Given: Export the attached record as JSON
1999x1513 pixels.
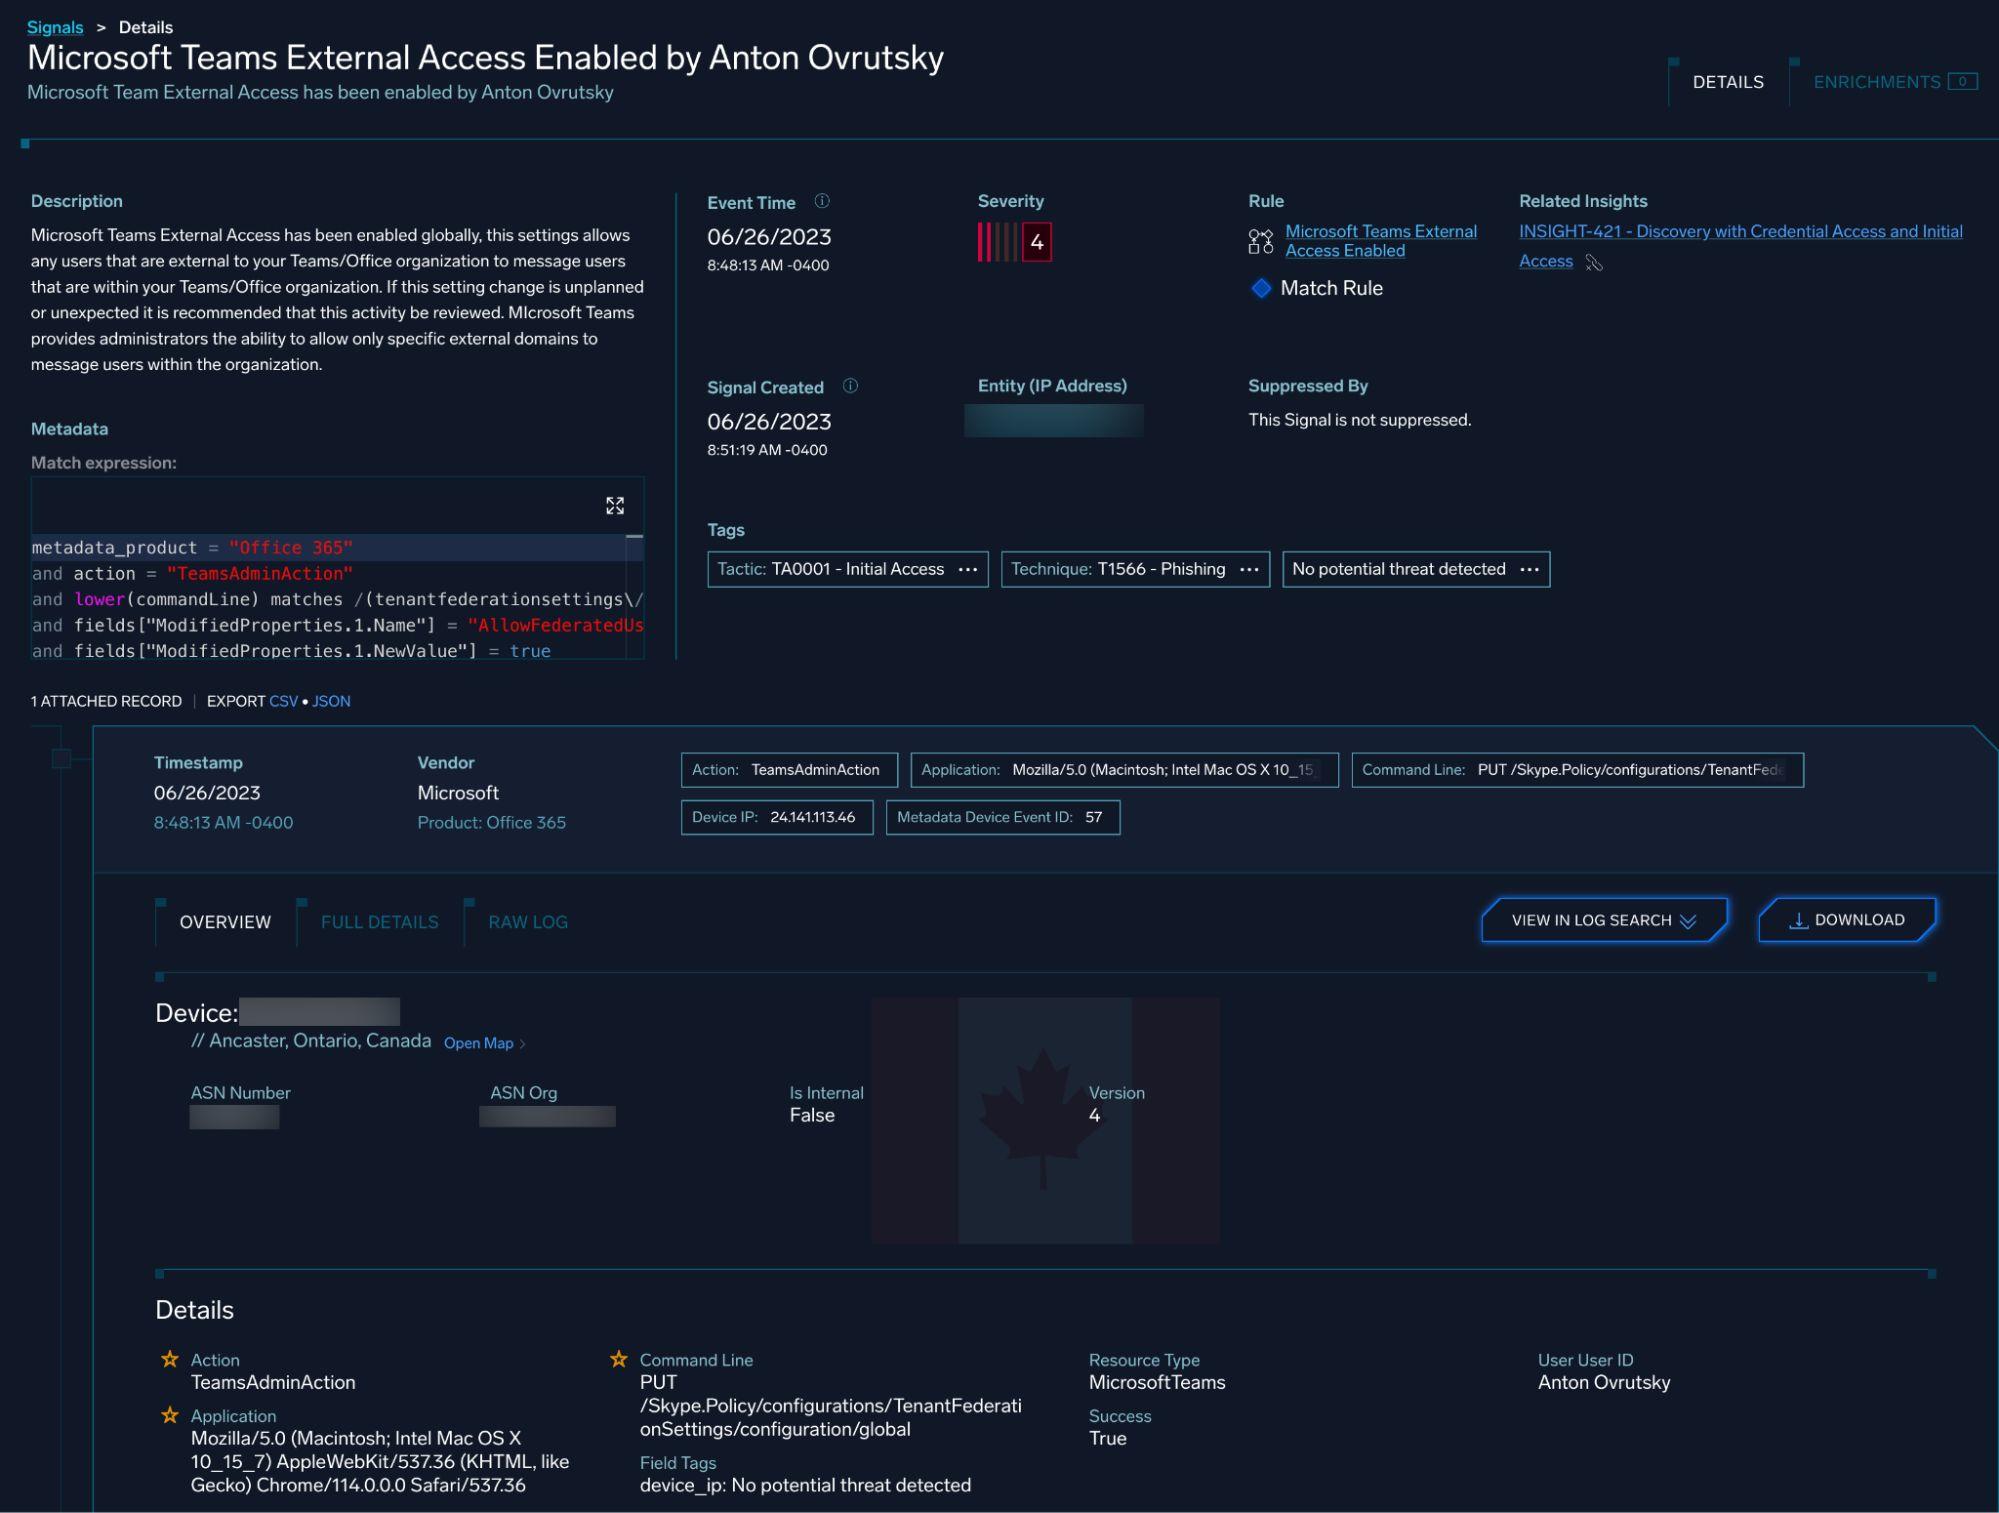Looking at the screenshot, I should [331, 701].
